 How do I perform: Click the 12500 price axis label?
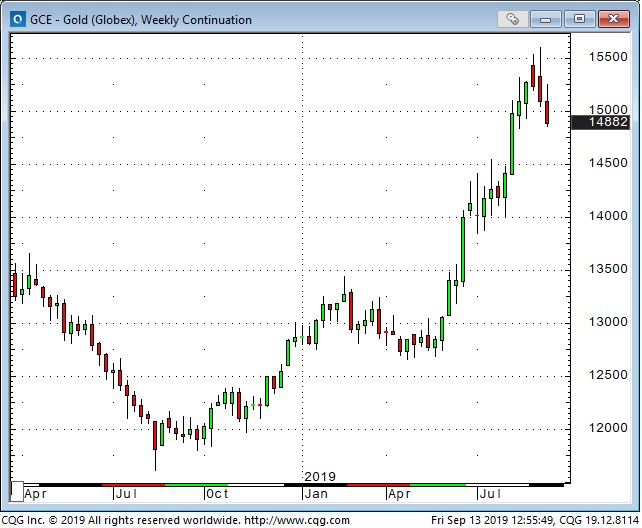[608, 375]
